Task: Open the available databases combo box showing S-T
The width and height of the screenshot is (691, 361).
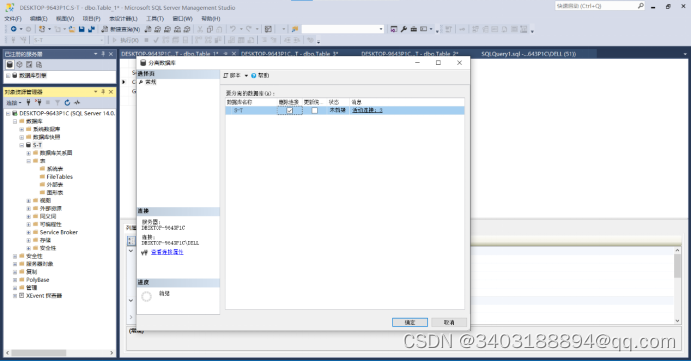Action: pyautogui.click(x=68, y=40)
